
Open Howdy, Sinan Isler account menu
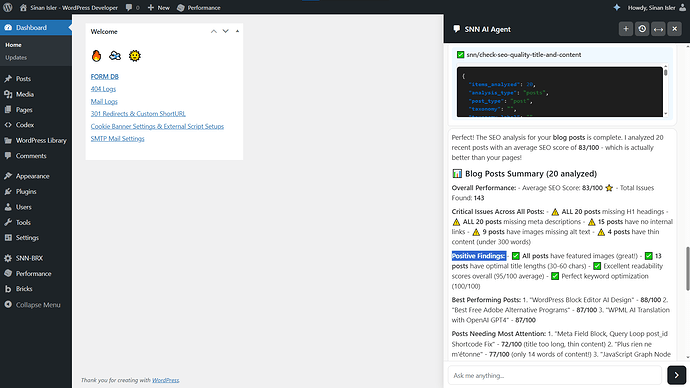coord(657,7)
